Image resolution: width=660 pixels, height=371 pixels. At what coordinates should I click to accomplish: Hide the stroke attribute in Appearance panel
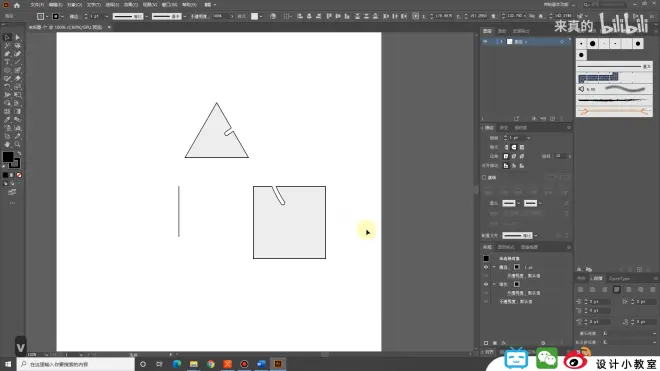[486, 267]
